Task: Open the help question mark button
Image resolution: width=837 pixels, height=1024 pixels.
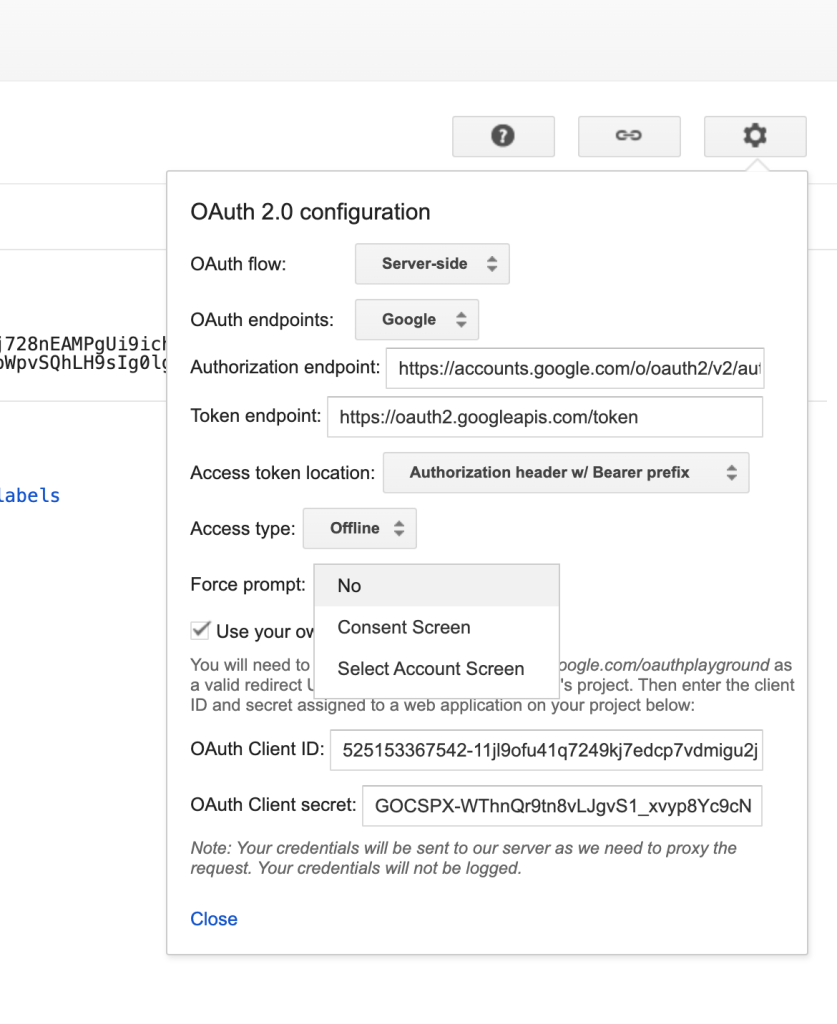Action: point(503,136)
